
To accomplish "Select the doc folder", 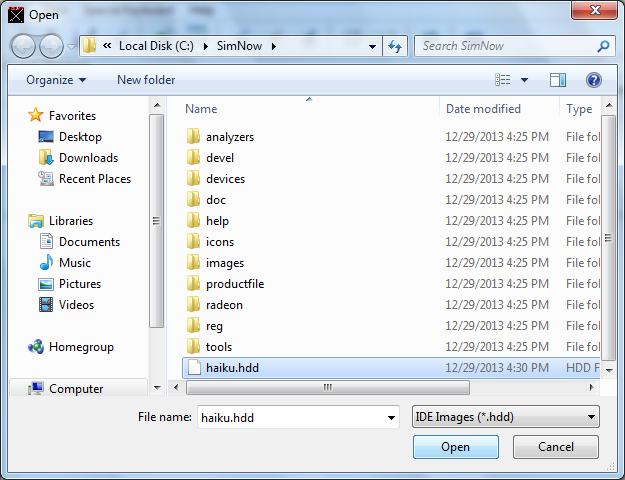I will [x=216, y=200].
